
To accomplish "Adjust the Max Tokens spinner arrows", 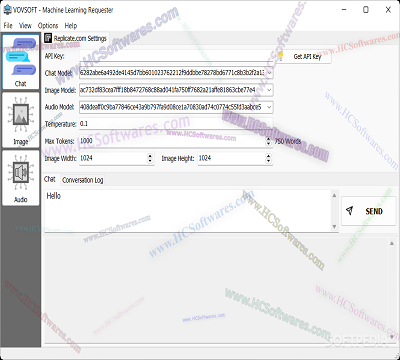I will point(268,141).
